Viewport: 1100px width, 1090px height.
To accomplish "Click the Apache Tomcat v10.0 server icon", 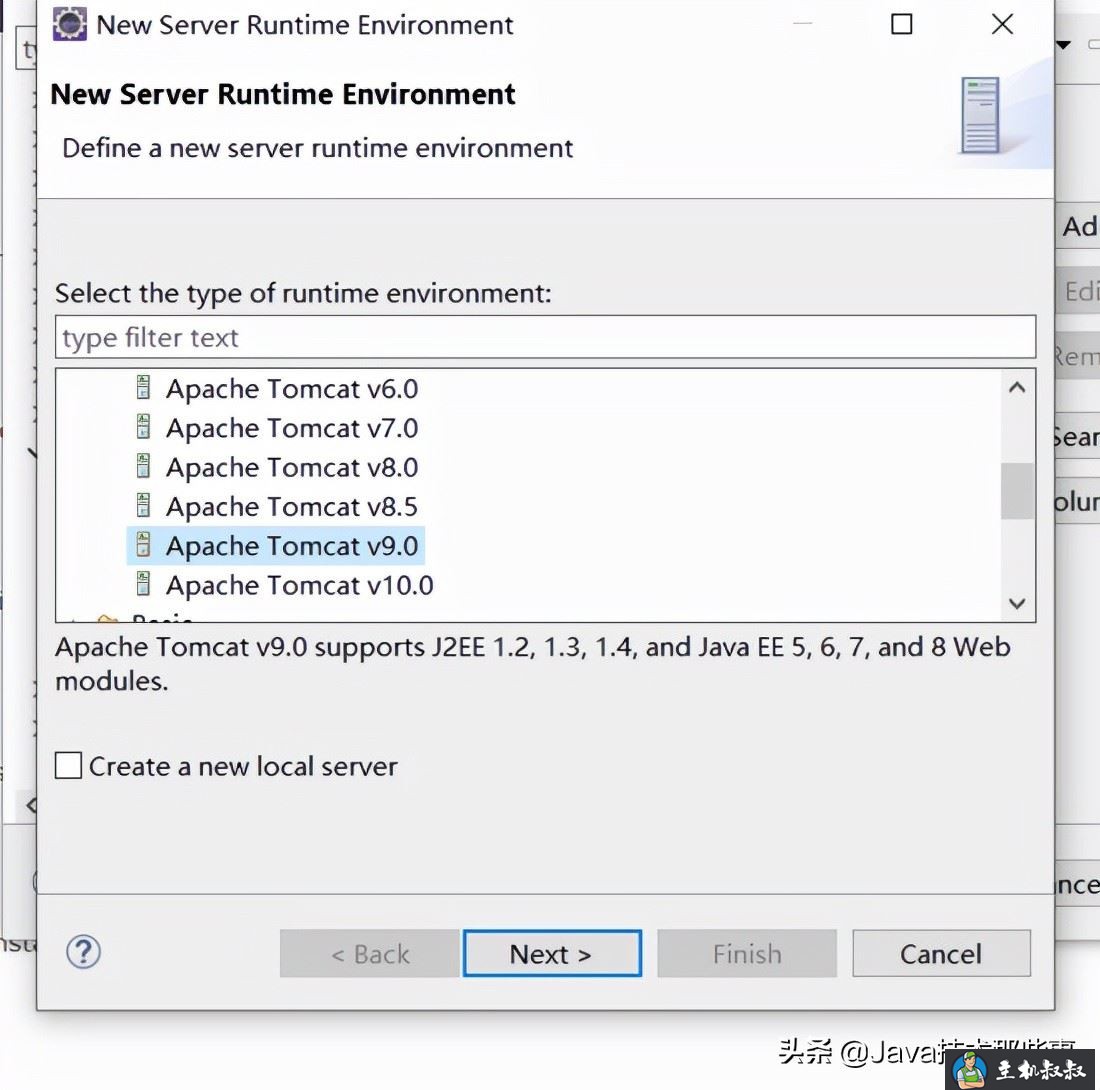I will click(x=143, y=584).
